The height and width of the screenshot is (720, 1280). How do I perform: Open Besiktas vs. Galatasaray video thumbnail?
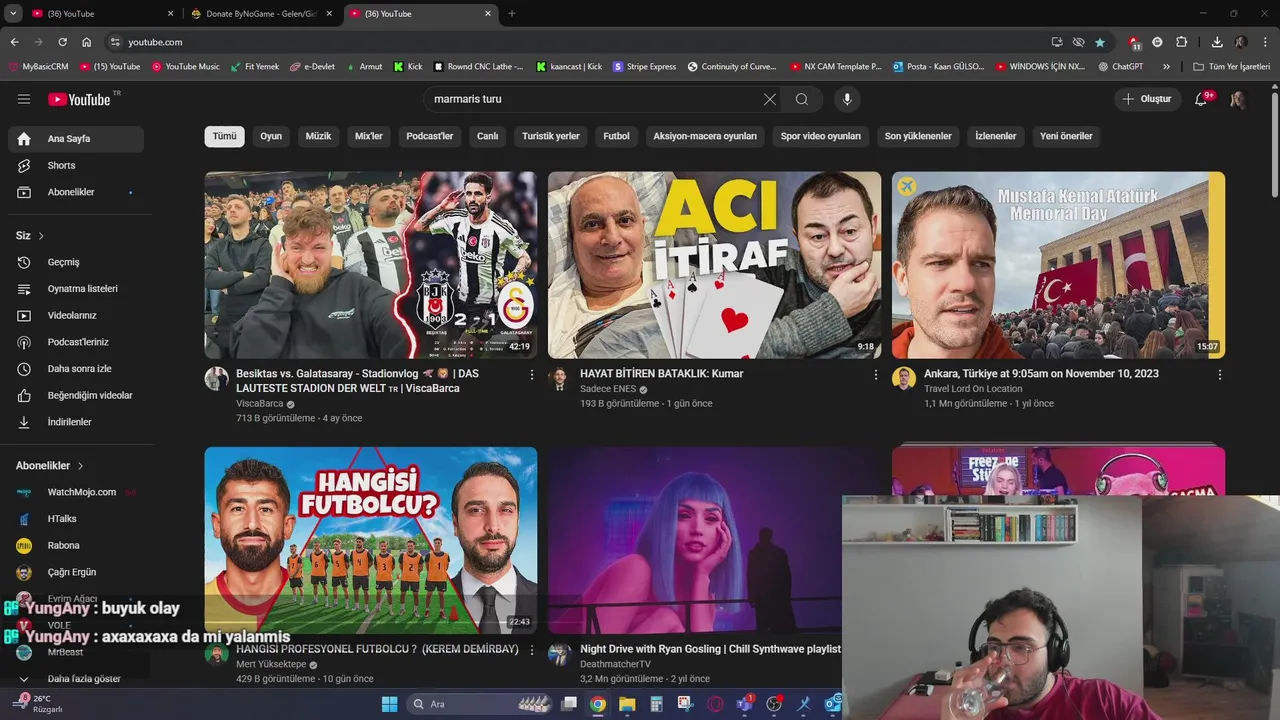point(371,265)
